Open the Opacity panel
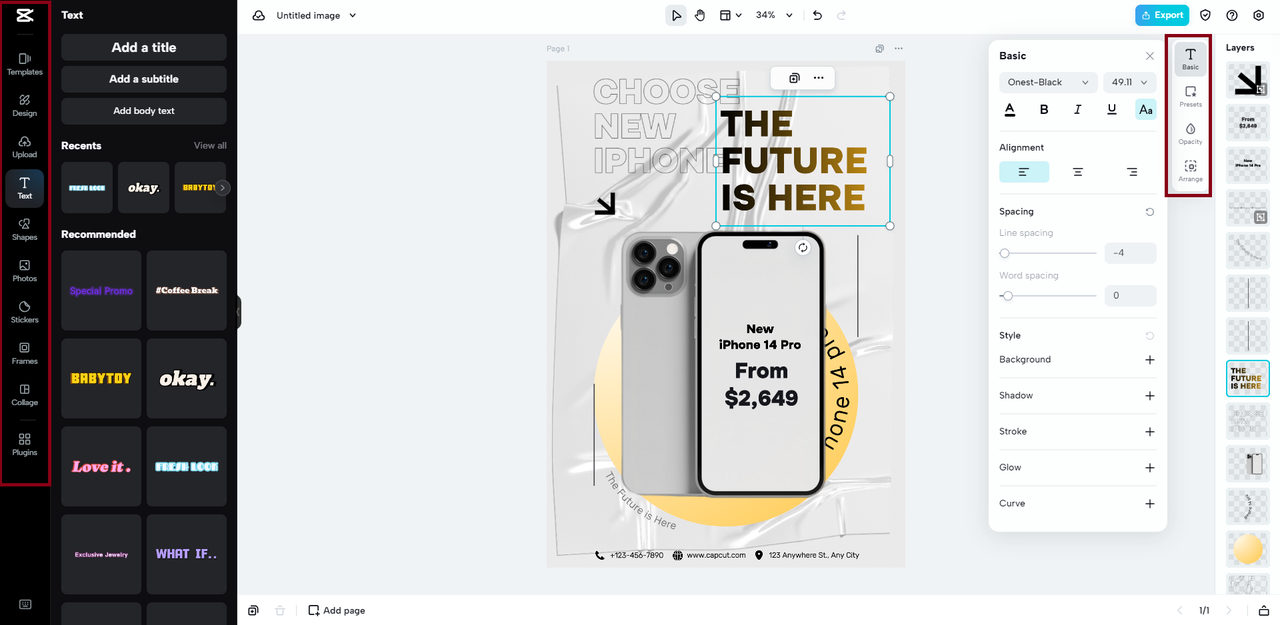 click(x=1190, y=133)
